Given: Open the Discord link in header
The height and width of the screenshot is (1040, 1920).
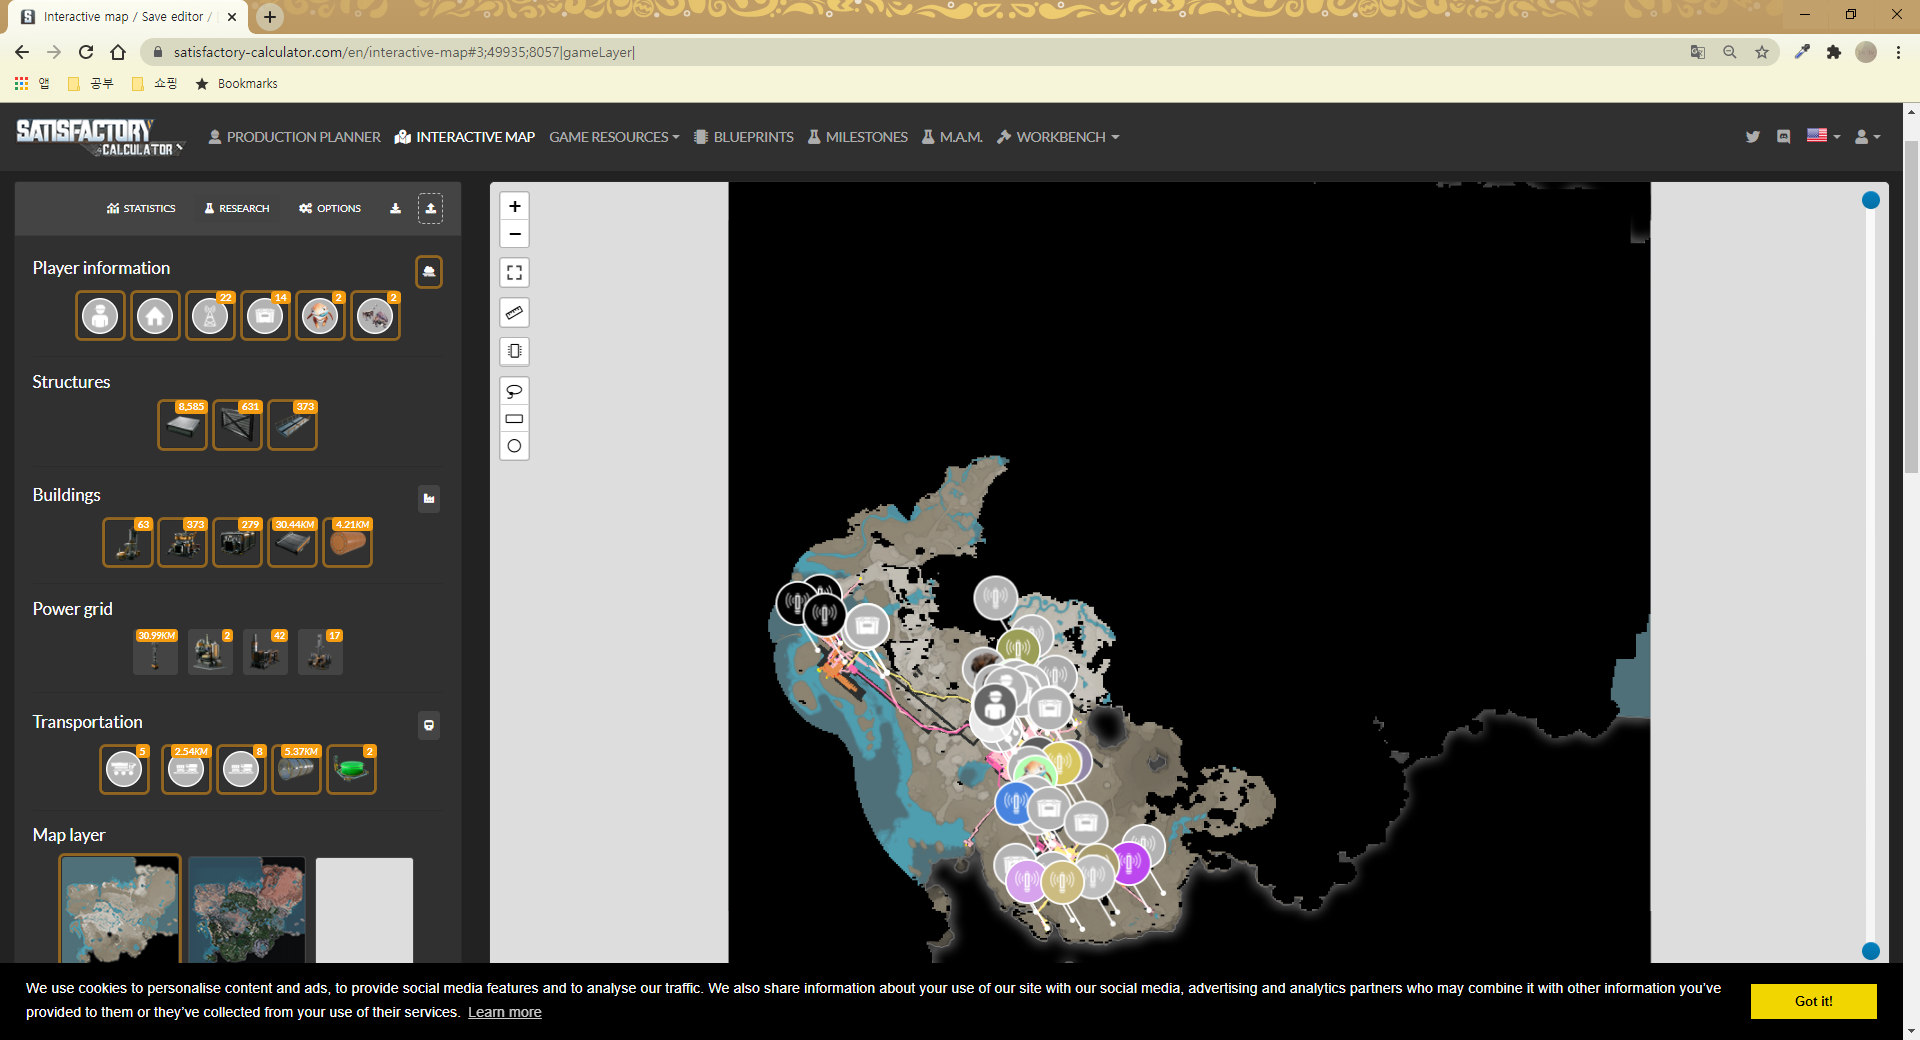Looking at the screenshot, I should [x=1784, y=137].
